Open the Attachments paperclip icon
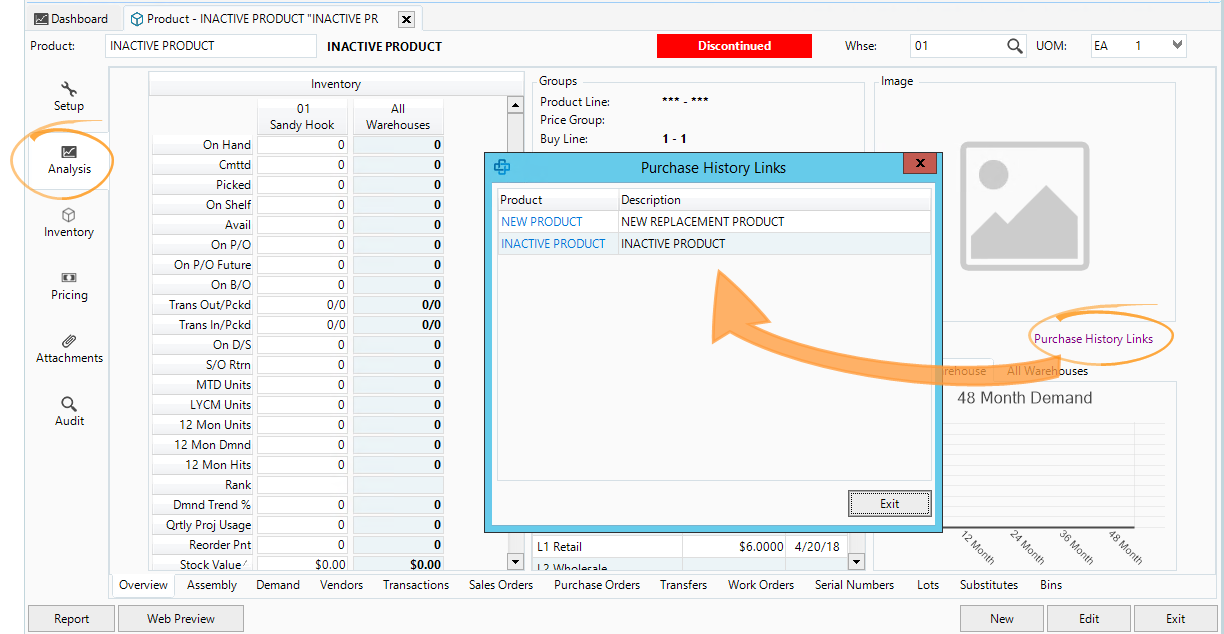The width and height of the screenshot is (1224, 634). pos(69,342)
